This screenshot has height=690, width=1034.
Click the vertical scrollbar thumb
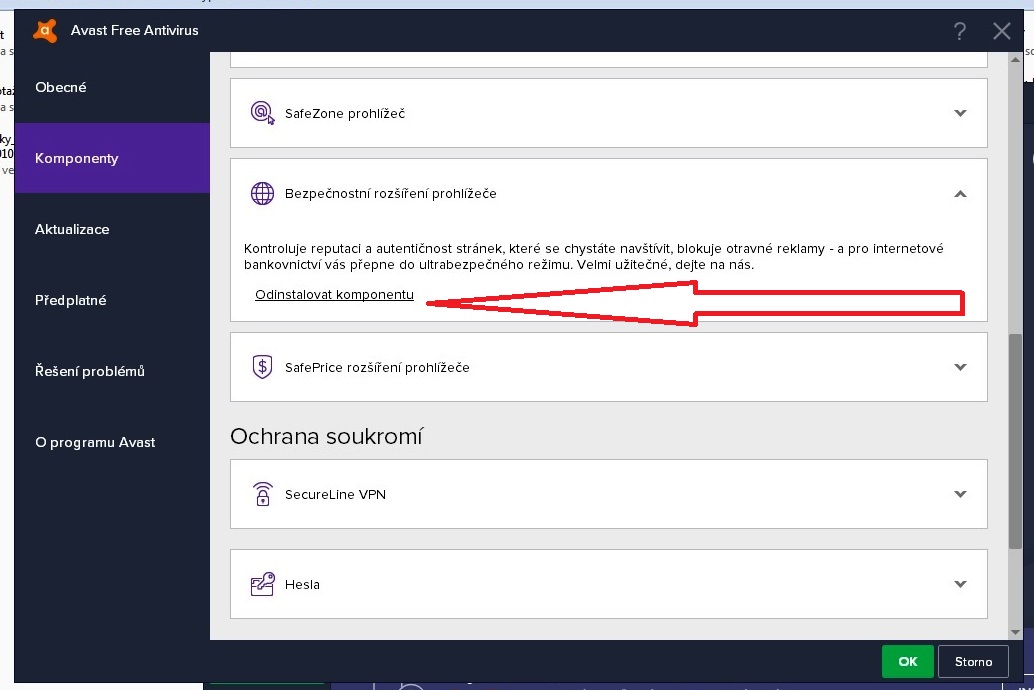(x=1015, y=441)
